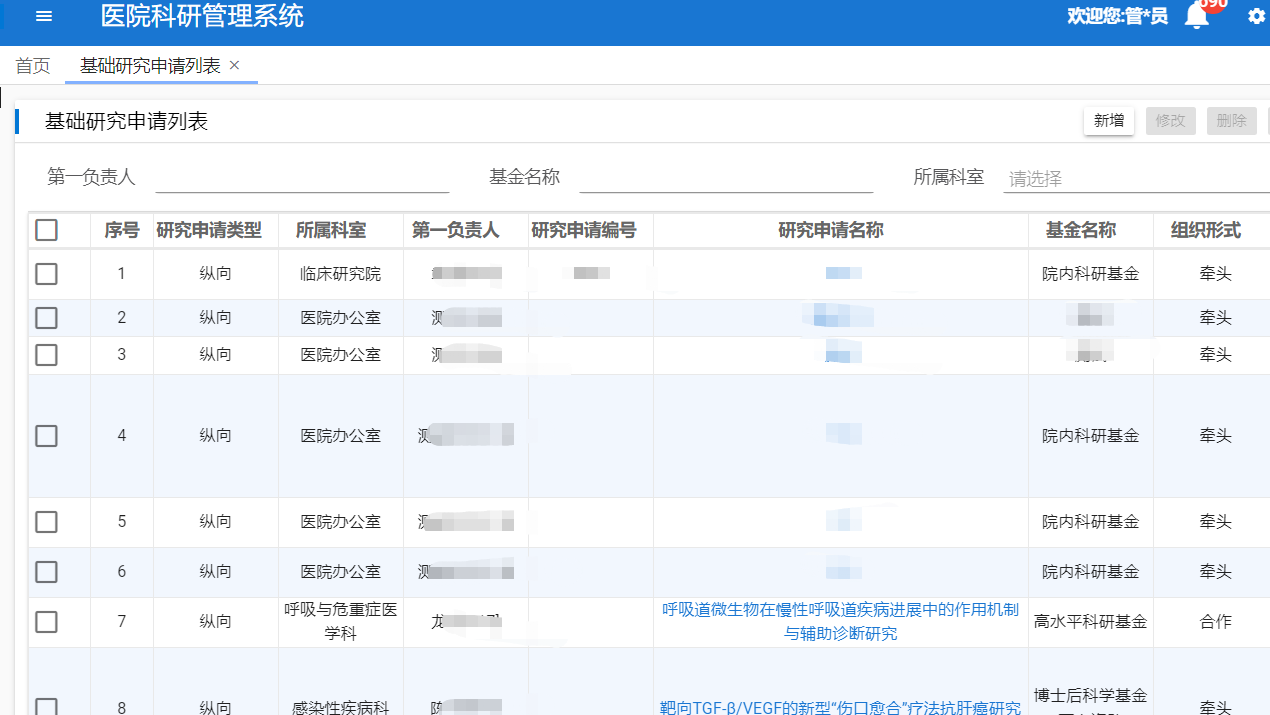Screen dimensions: 1270x715
Task: Open the 靶向TGF-β/VEGF research application link
Action: coord(840,707)
